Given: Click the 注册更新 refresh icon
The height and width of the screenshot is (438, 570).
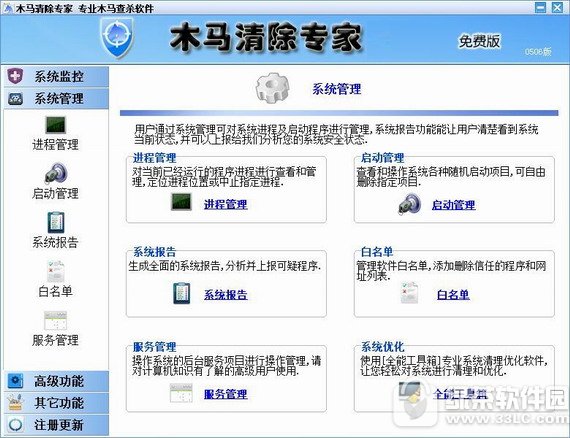Looking at the screenshot, I should click(15, 425).
